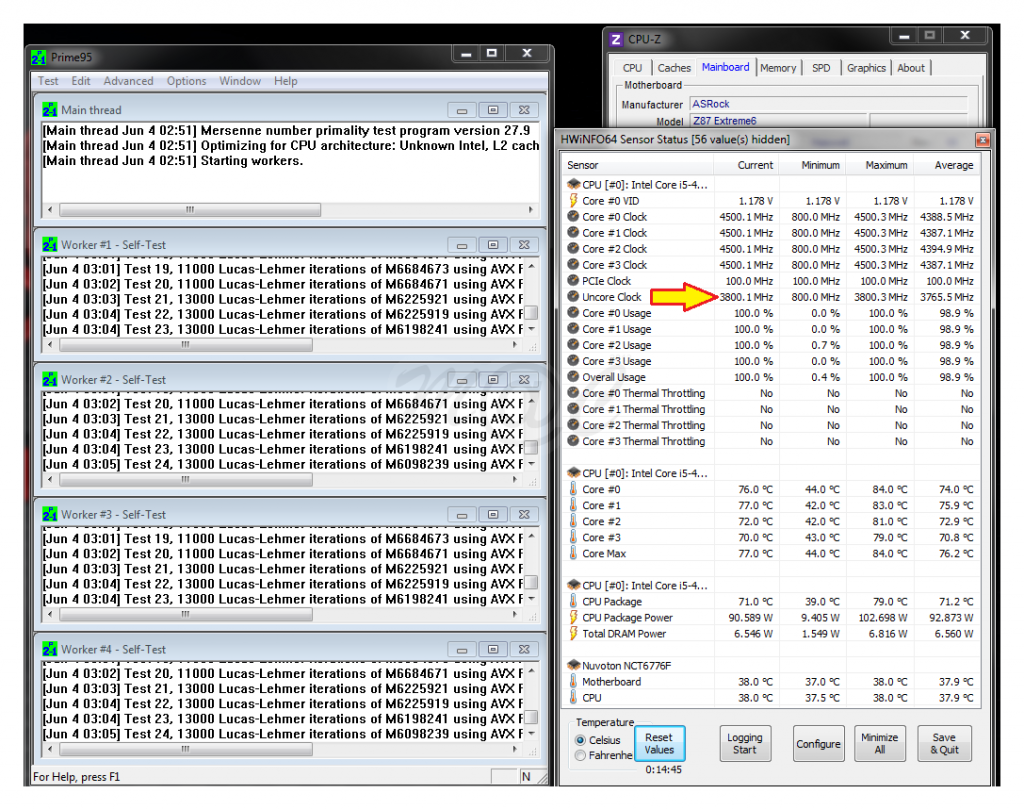Click the Save & Quit button
1024x809 pixels.
pos(943,744)
